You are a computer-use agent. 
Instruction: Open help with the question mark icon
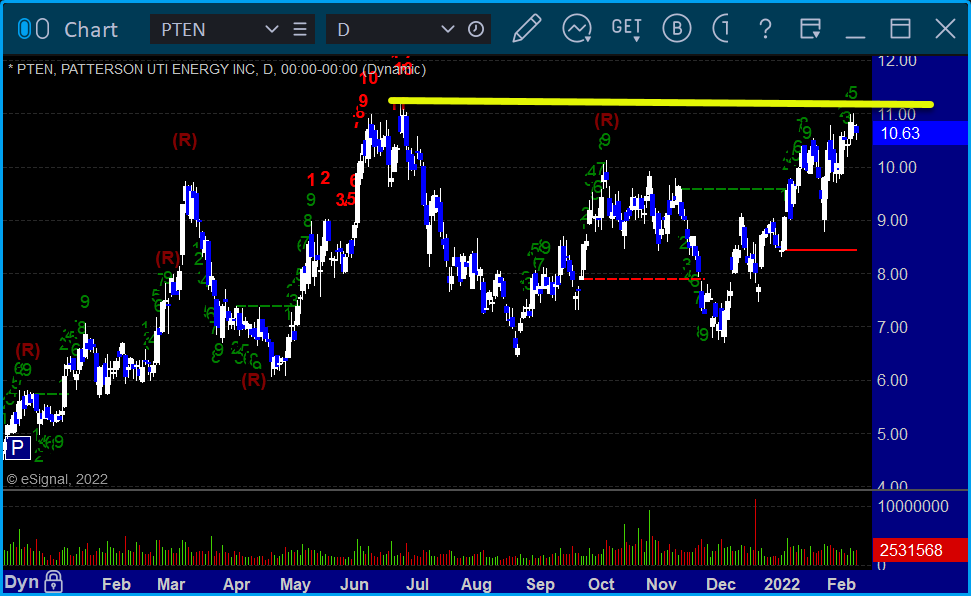765,28
